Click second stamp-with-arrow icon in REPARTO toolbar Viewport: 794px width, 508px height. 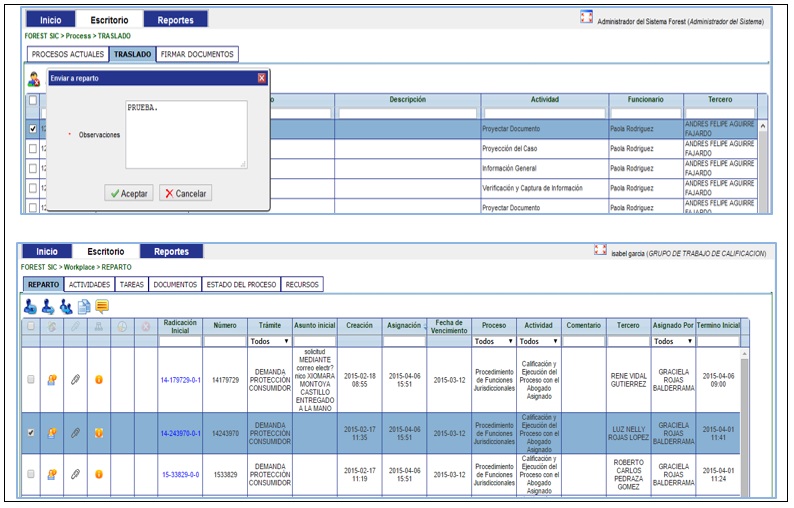coord(48,307)
